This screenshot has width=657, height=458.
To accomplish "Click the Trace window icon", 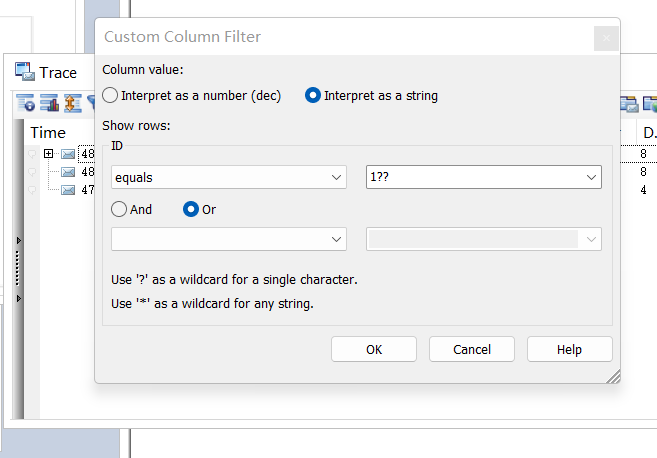I will click(x=24, y=71).
